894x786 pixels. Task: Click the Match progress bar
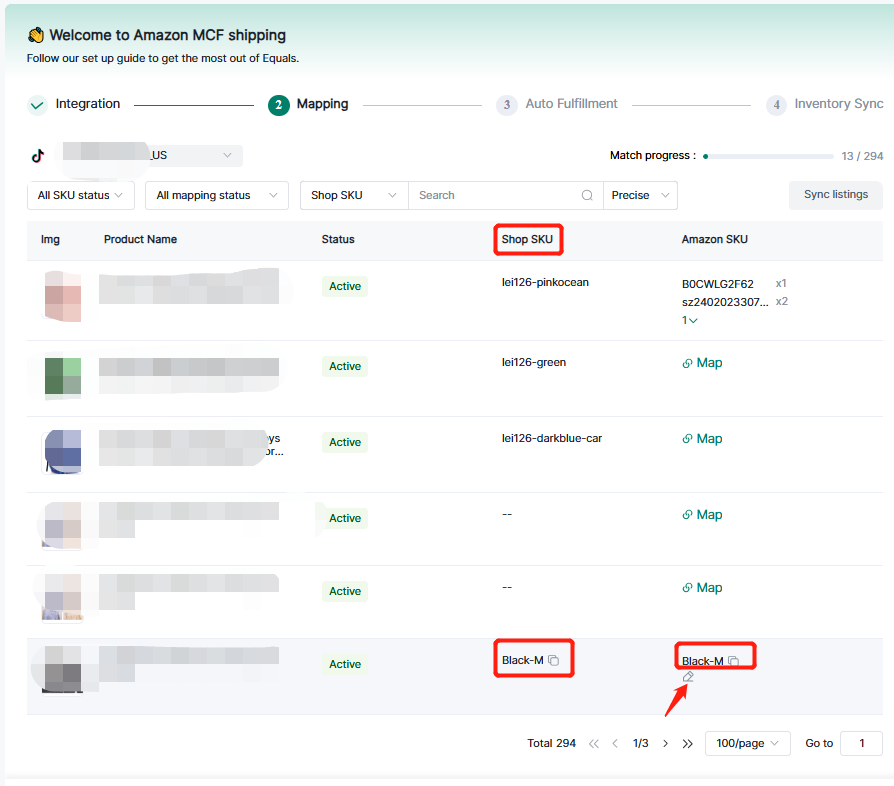pyautogui.click(x=768, y=156)
